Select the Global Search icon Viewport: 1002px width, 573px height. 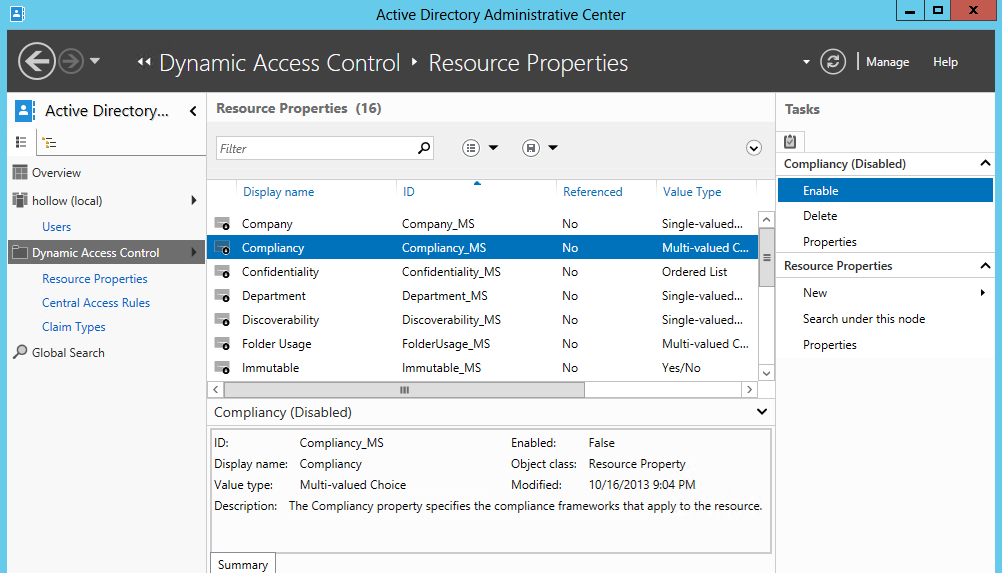tap(20, 352)
